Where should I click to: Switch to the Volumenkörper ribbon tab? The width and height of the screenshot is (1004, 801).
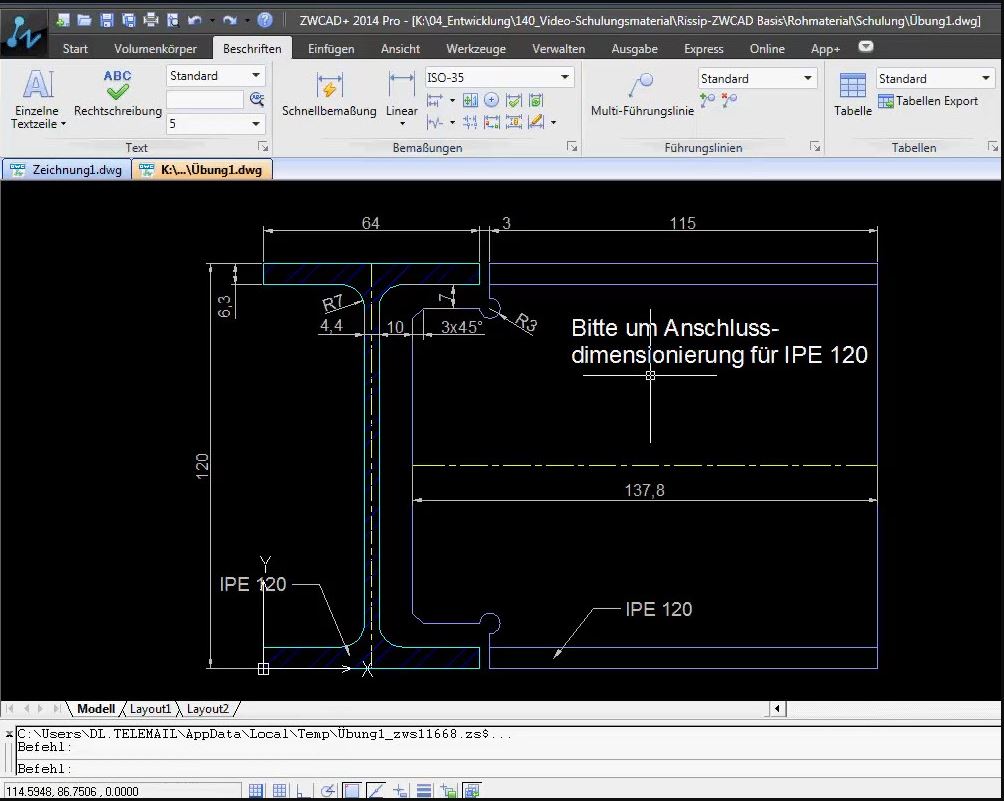click(155, 49)
